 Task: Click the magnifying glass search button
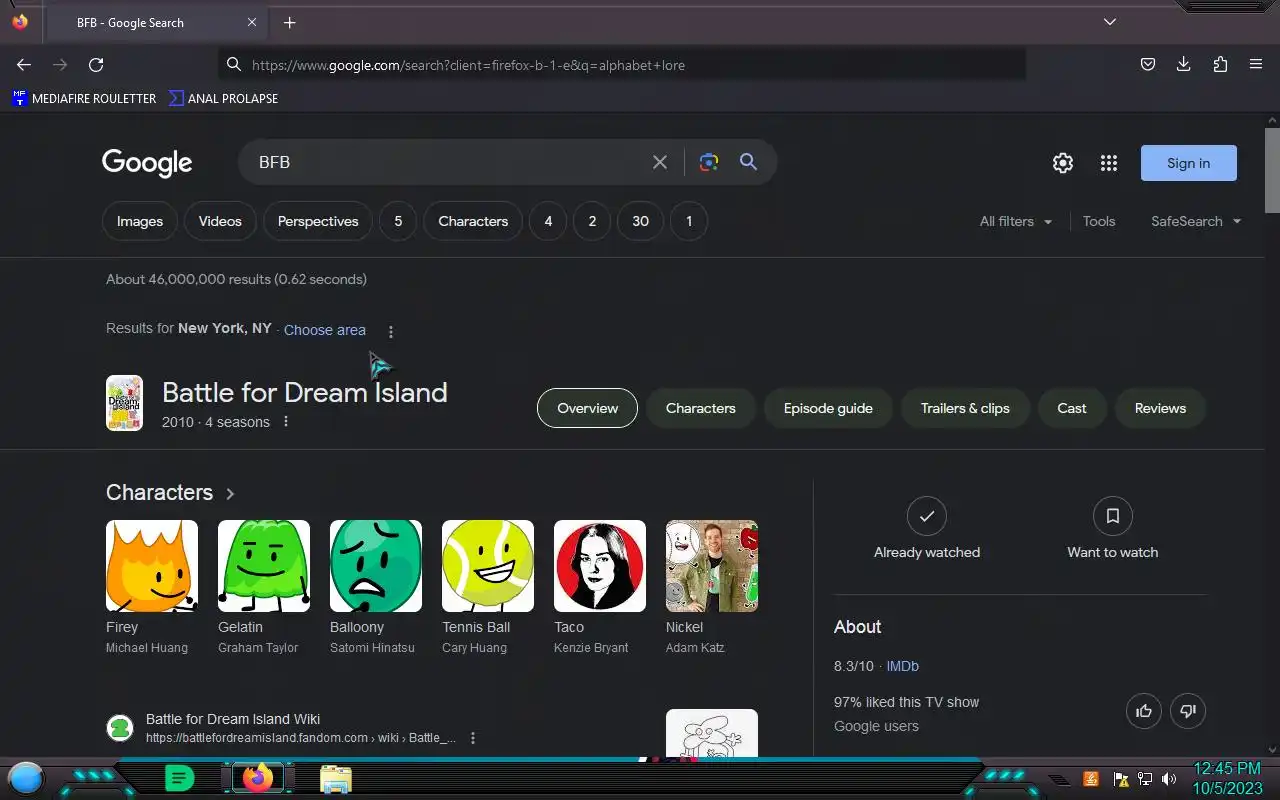point(748,162)
